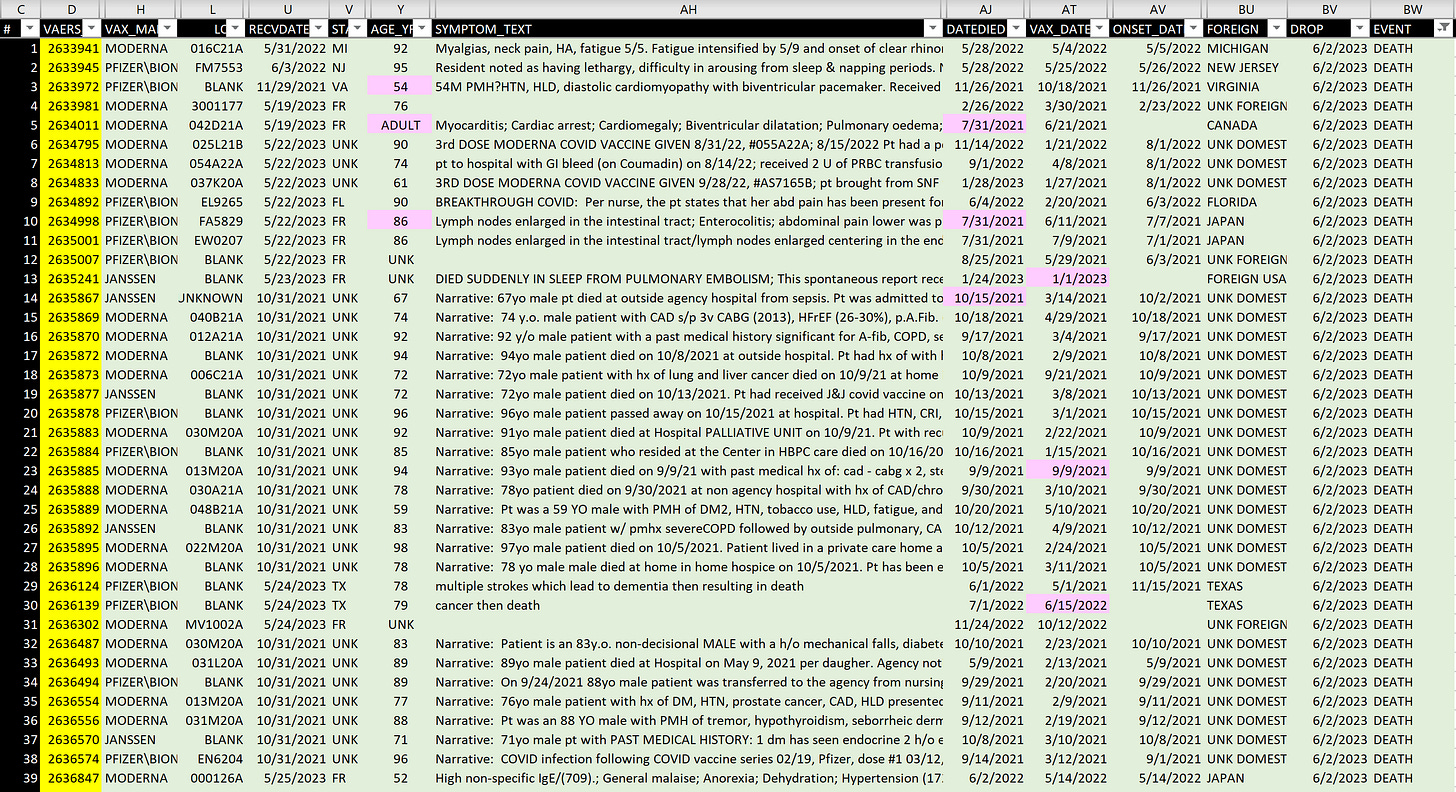Click the highlighted VAX_DATE cell 9/9/2021
The width and height of the screenshot is (1456, 792).
pos(1069,471)
